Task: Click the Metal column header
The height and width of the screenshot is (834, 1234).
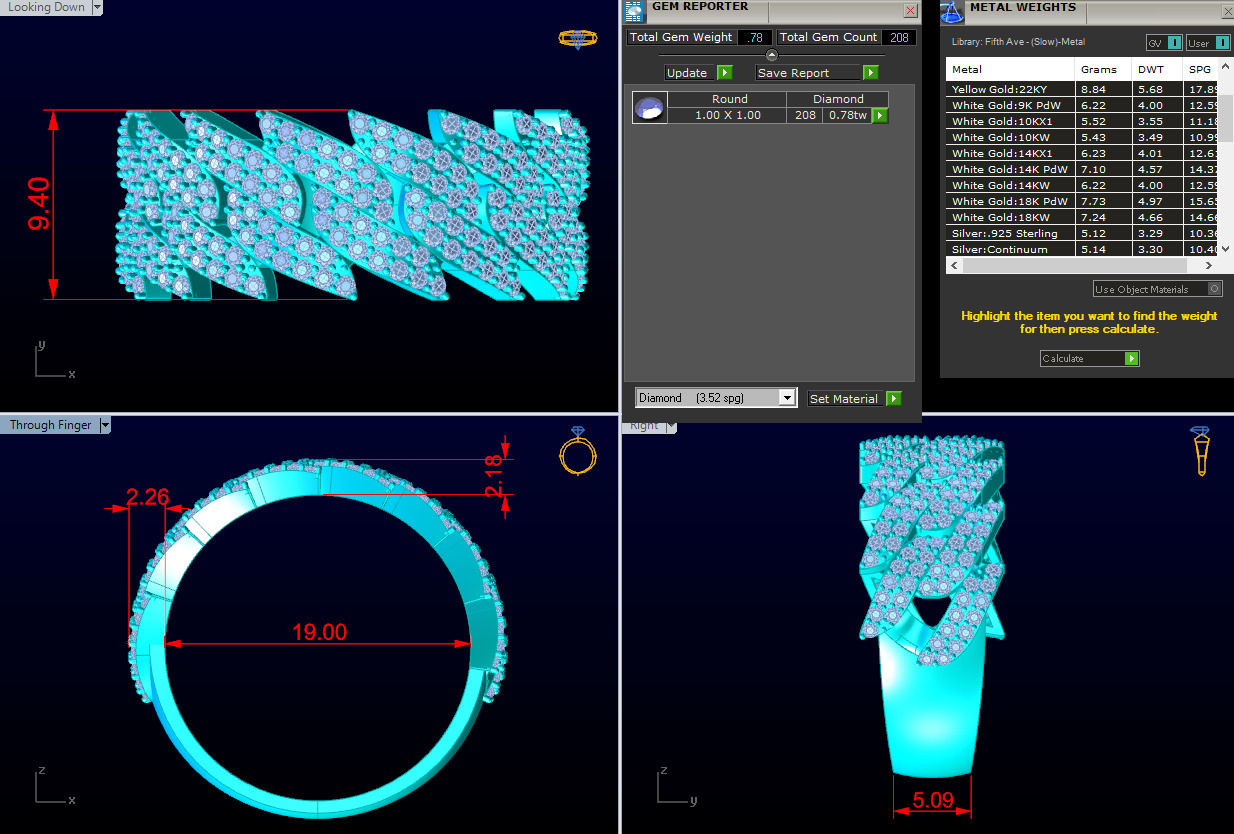Action: [x=1011, y=70]
